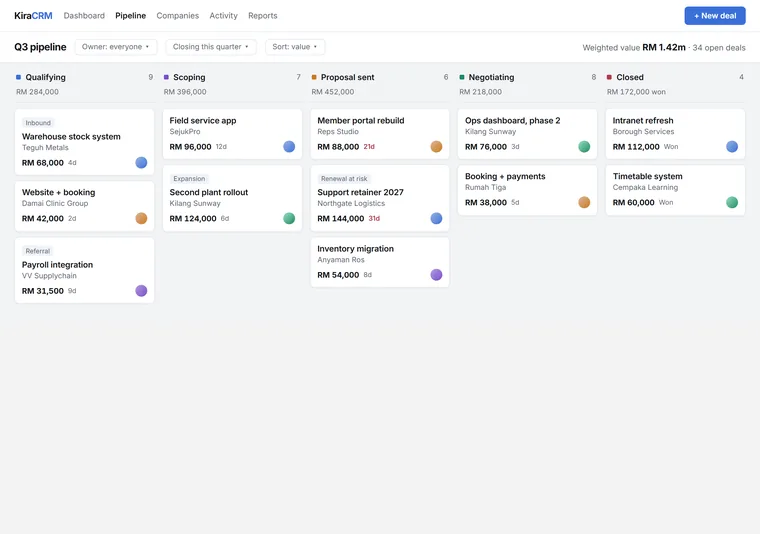Open the Sort: value dropdown
Viewport: 760px width, 534px height.
295,47
